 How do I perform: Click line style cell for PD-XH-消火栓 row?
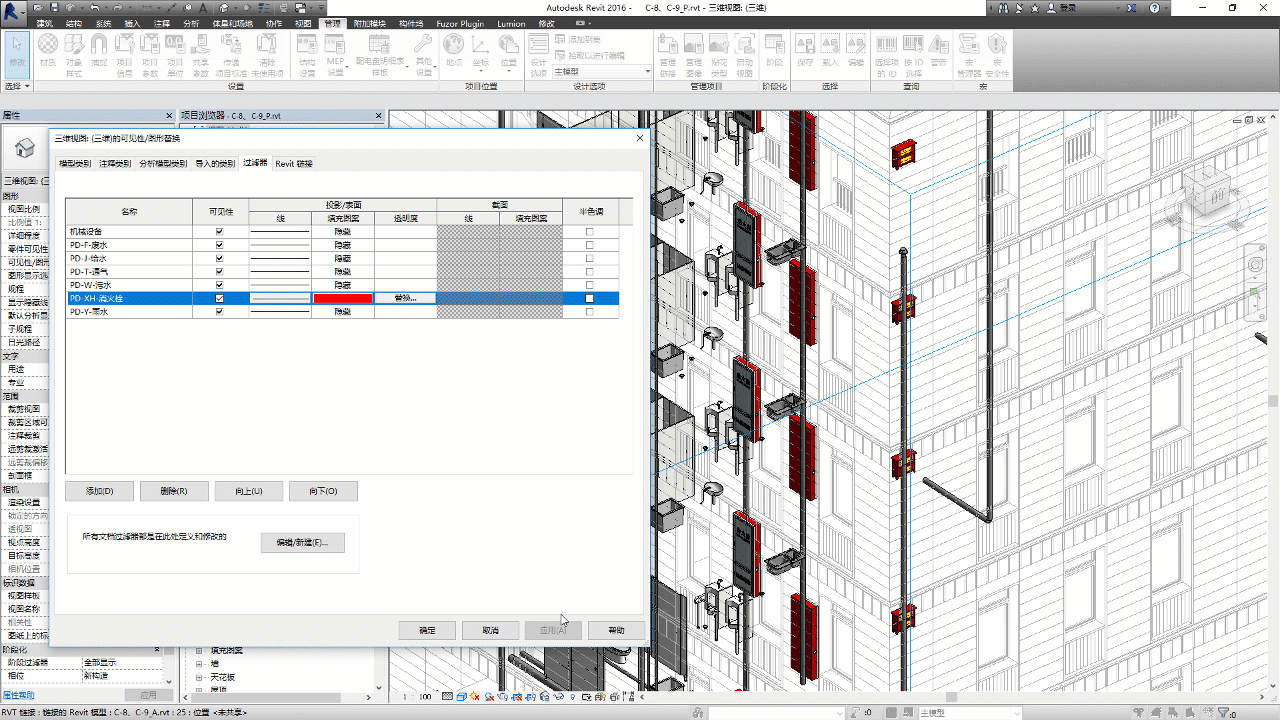(x=280, y=298)
